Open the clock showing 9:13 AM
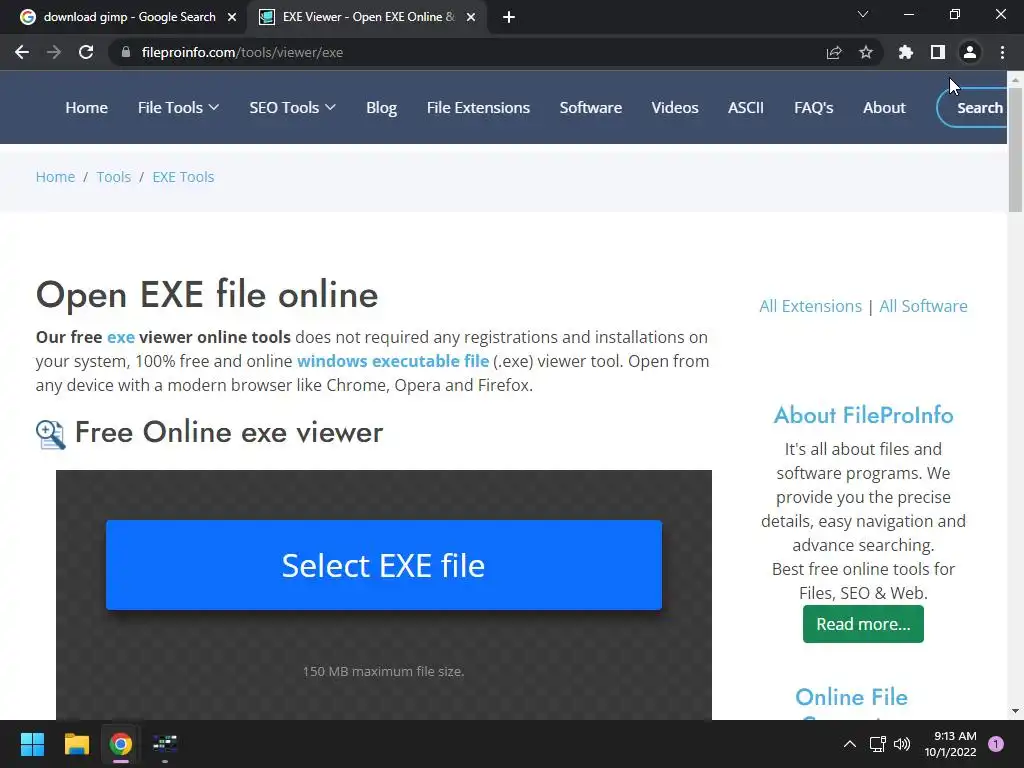1024x768 pixels. (950, 744)
